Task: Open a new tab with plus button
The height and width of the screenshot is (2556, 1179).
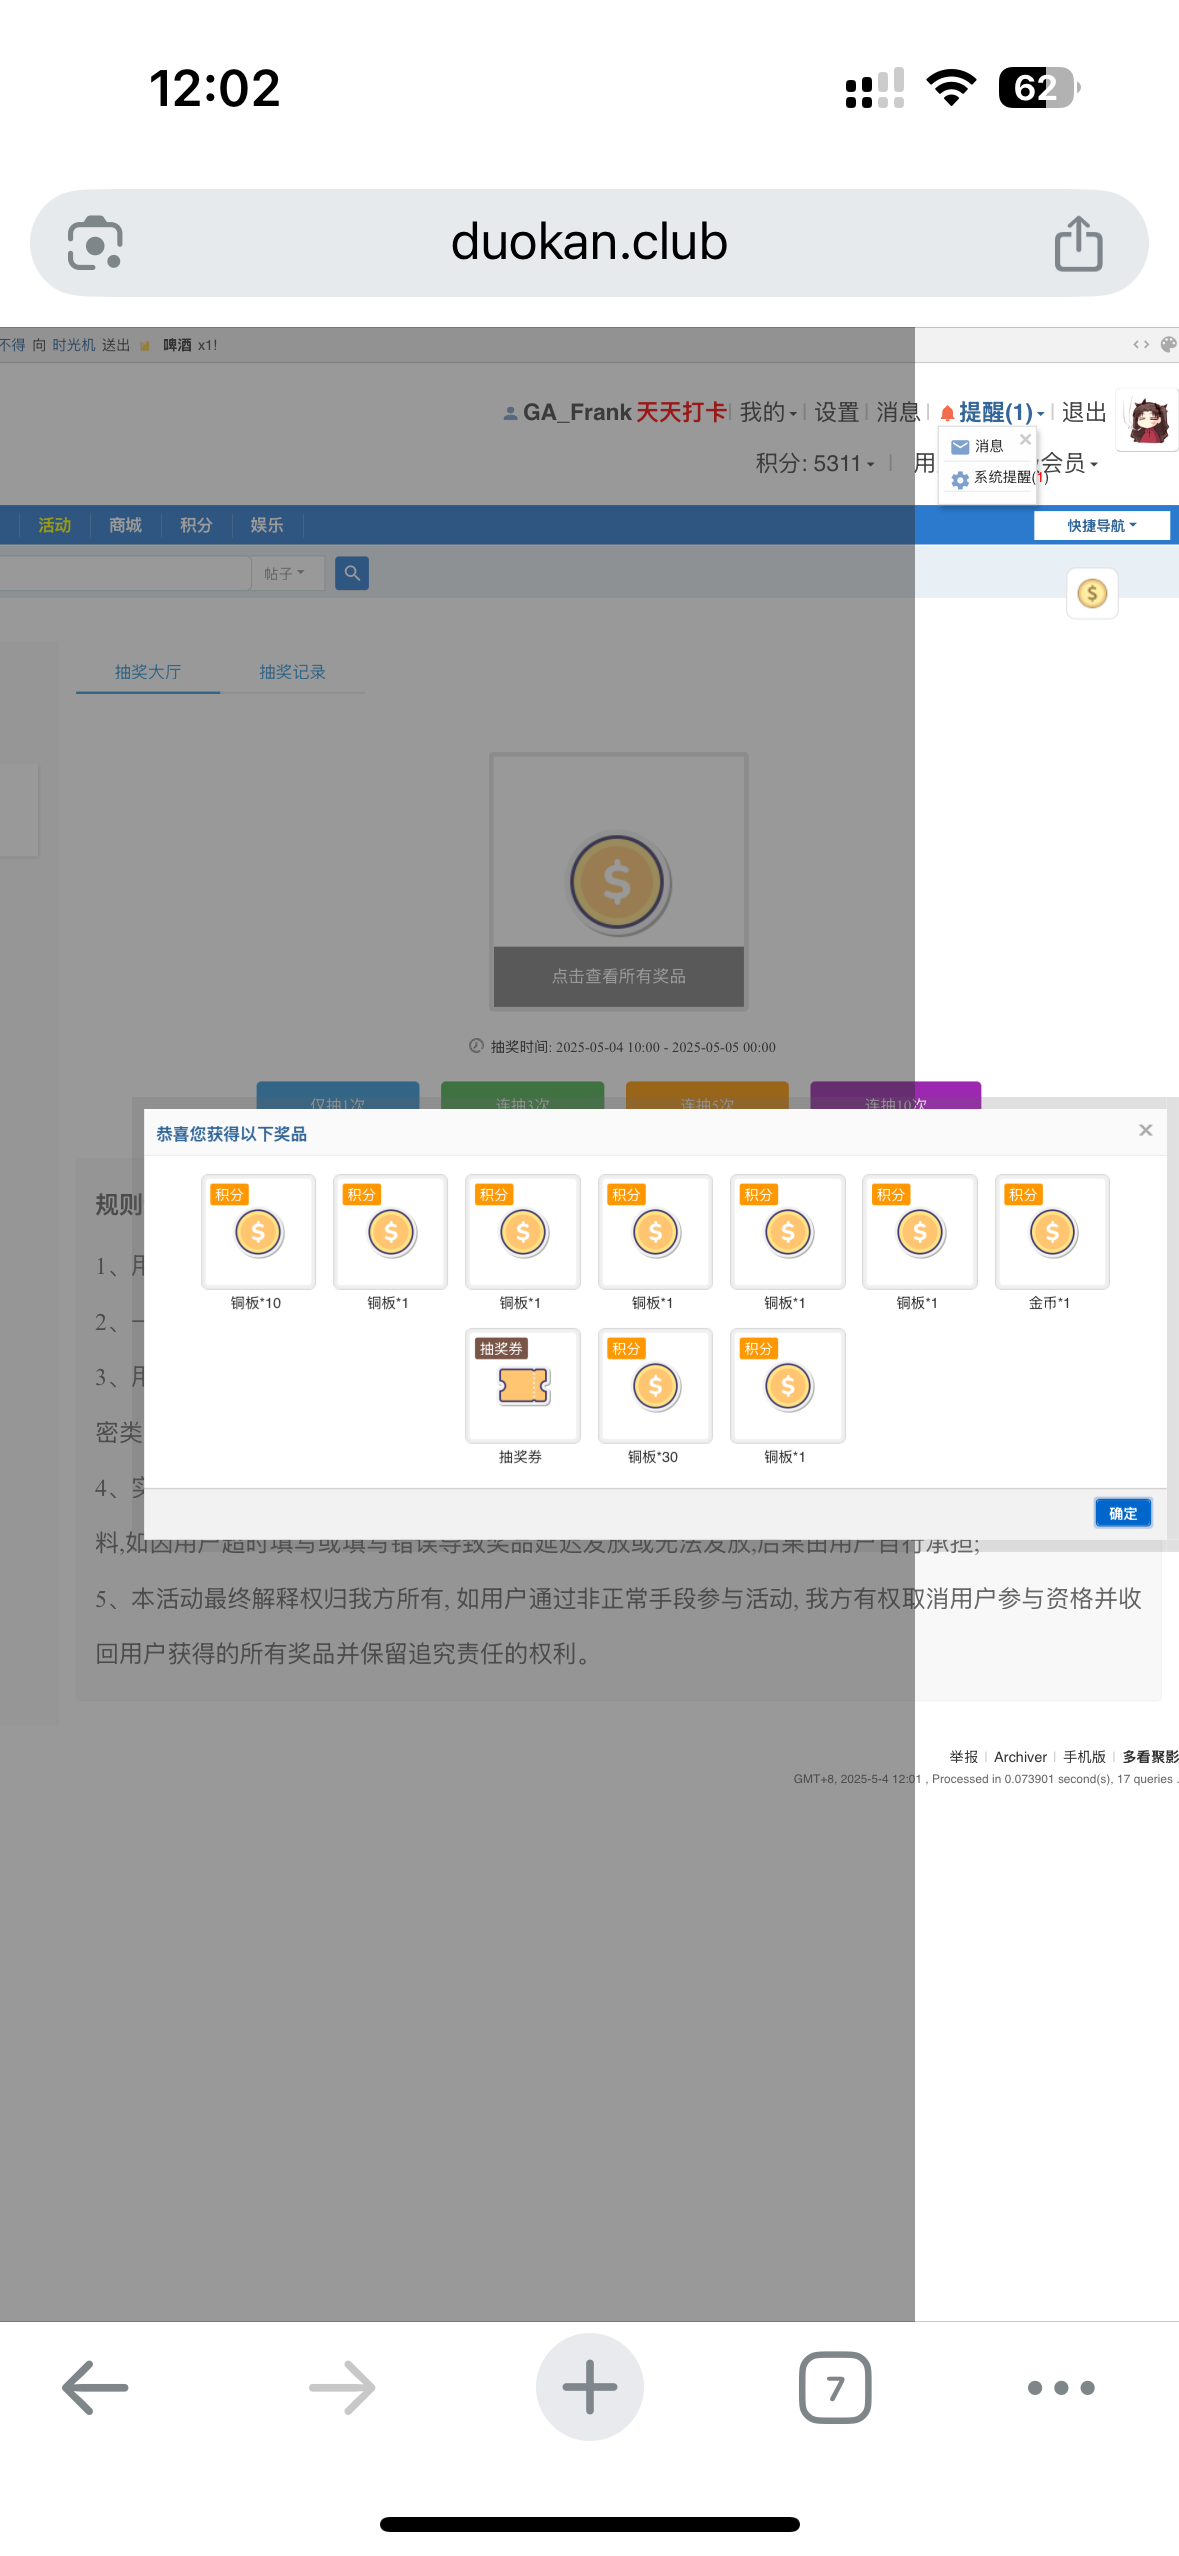Action: [589, 2387]
